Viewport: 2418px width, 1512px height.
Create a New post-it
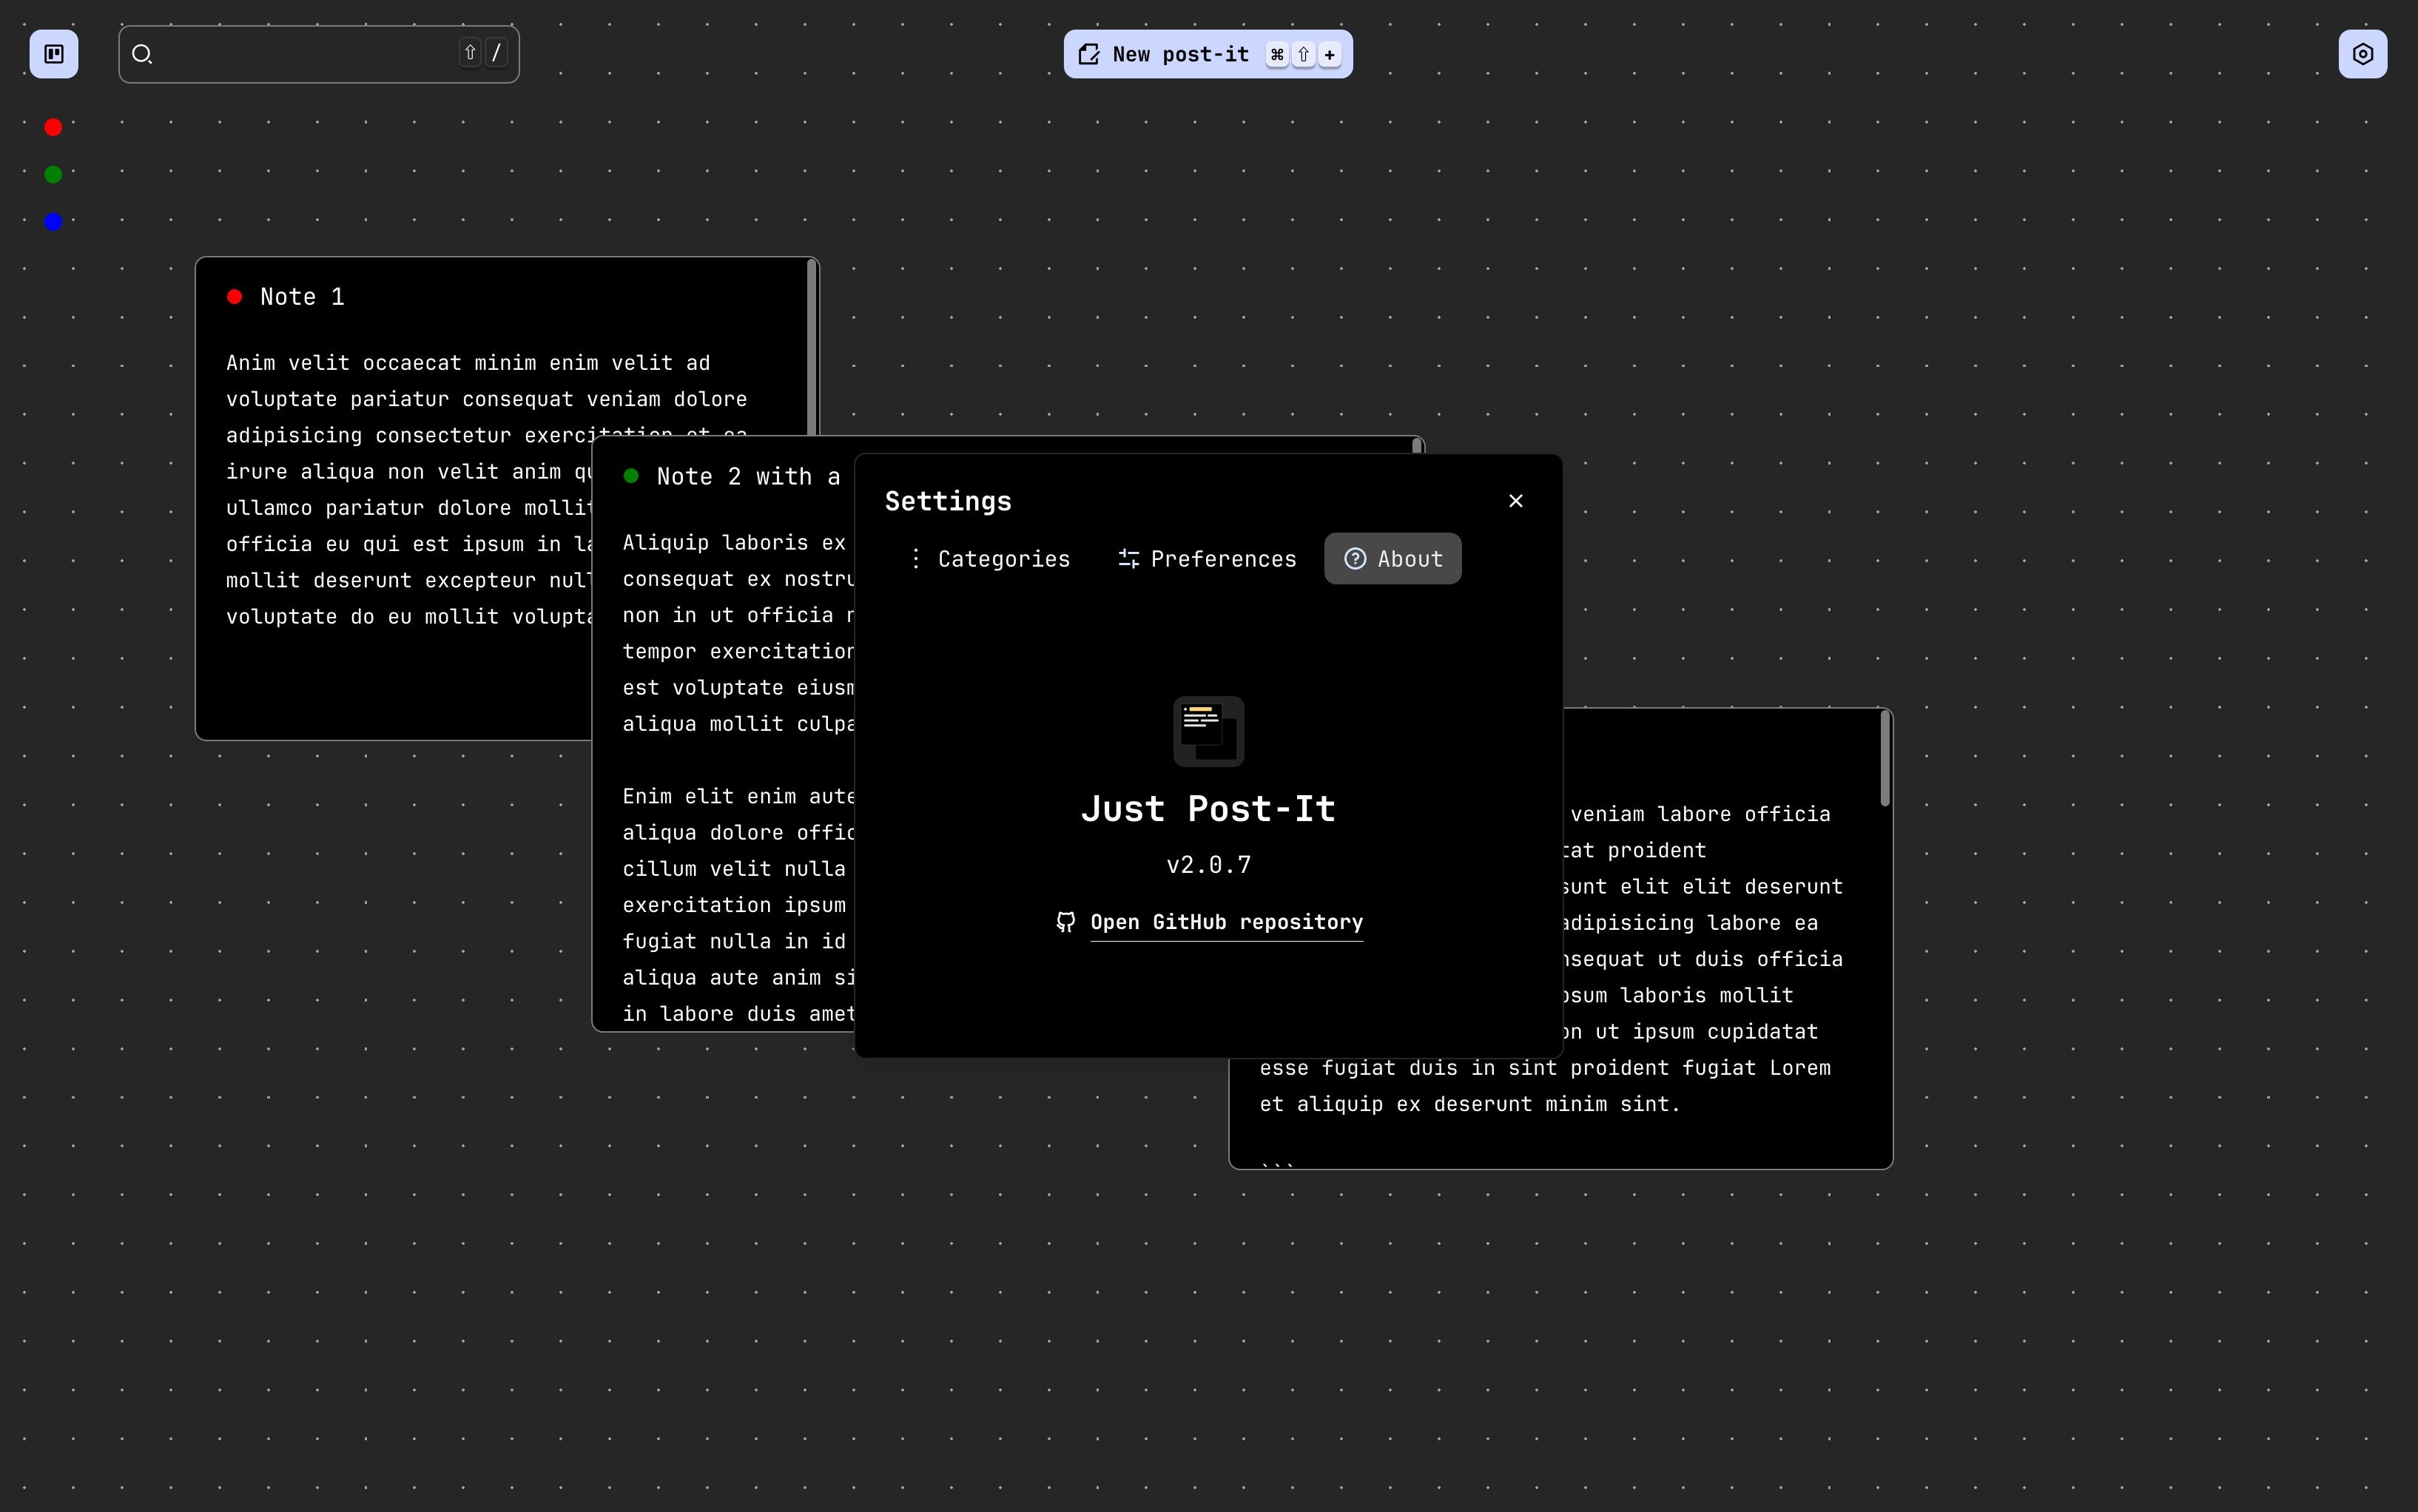1180,54
